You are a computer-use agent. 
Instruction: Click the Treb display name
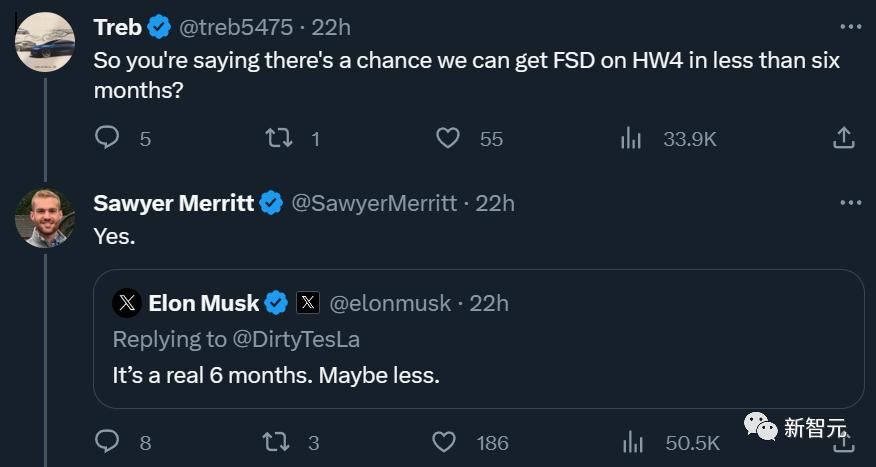coord(117,27)
